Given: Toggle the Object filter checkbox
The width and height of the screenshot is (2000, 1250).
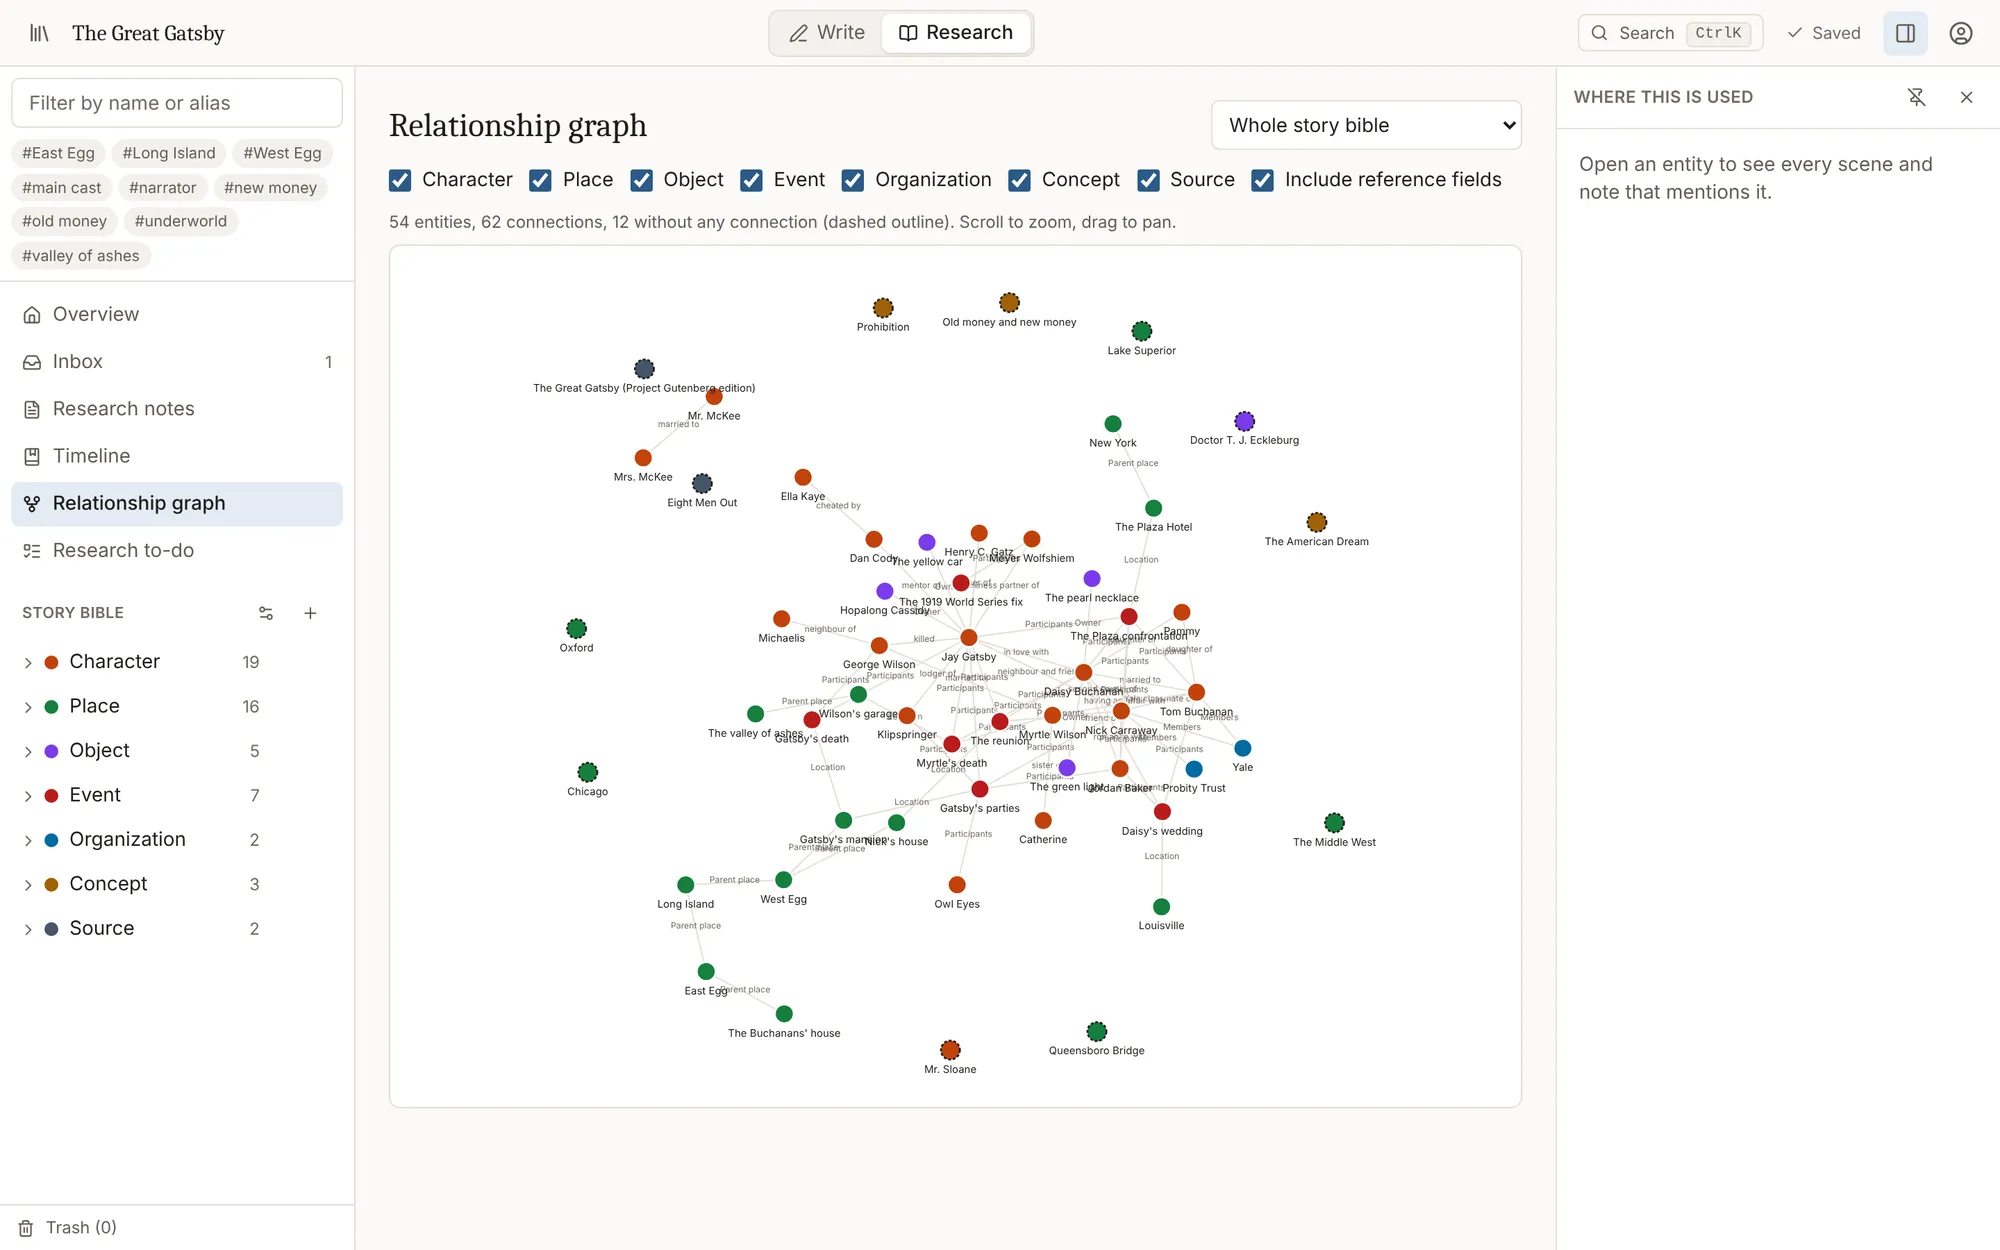Looking at the screenshot, I should click(641, 180).
